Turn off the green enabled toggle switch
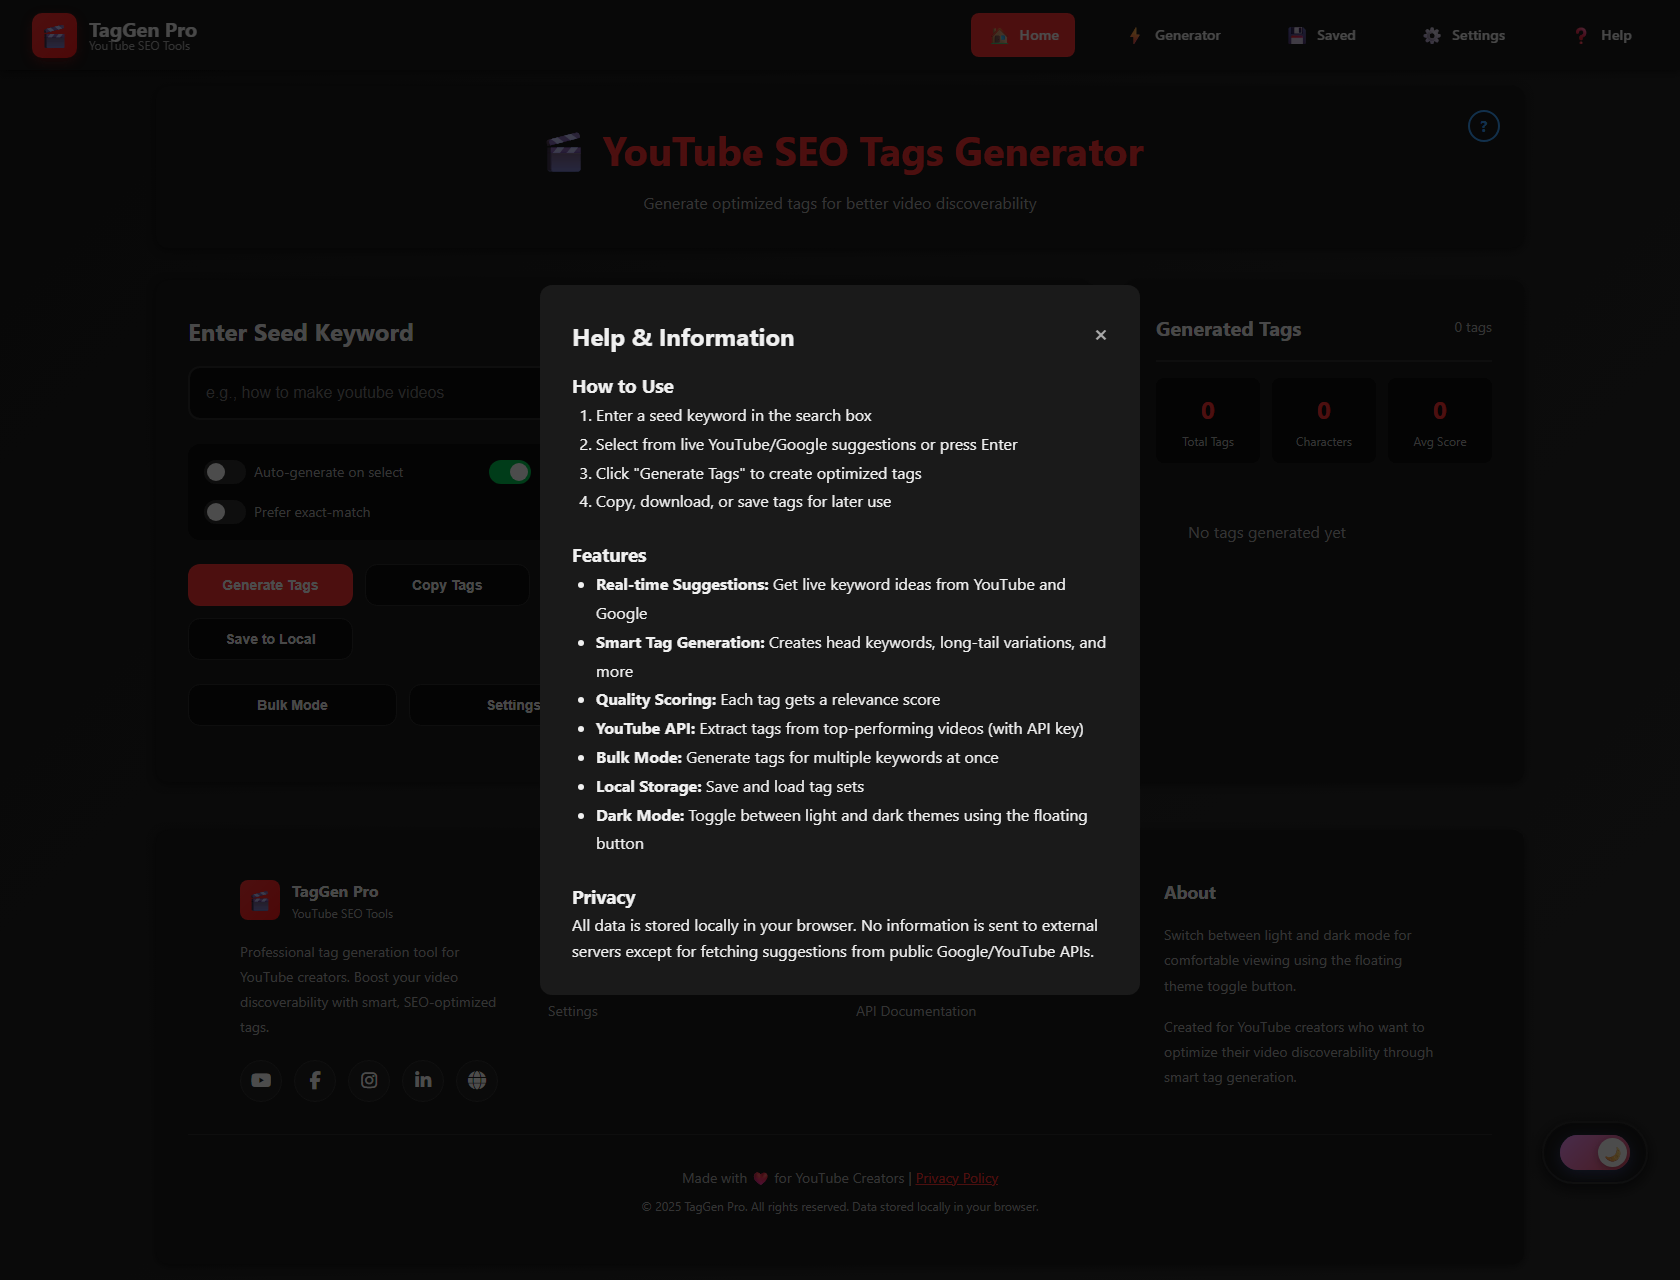 (510, 472)
